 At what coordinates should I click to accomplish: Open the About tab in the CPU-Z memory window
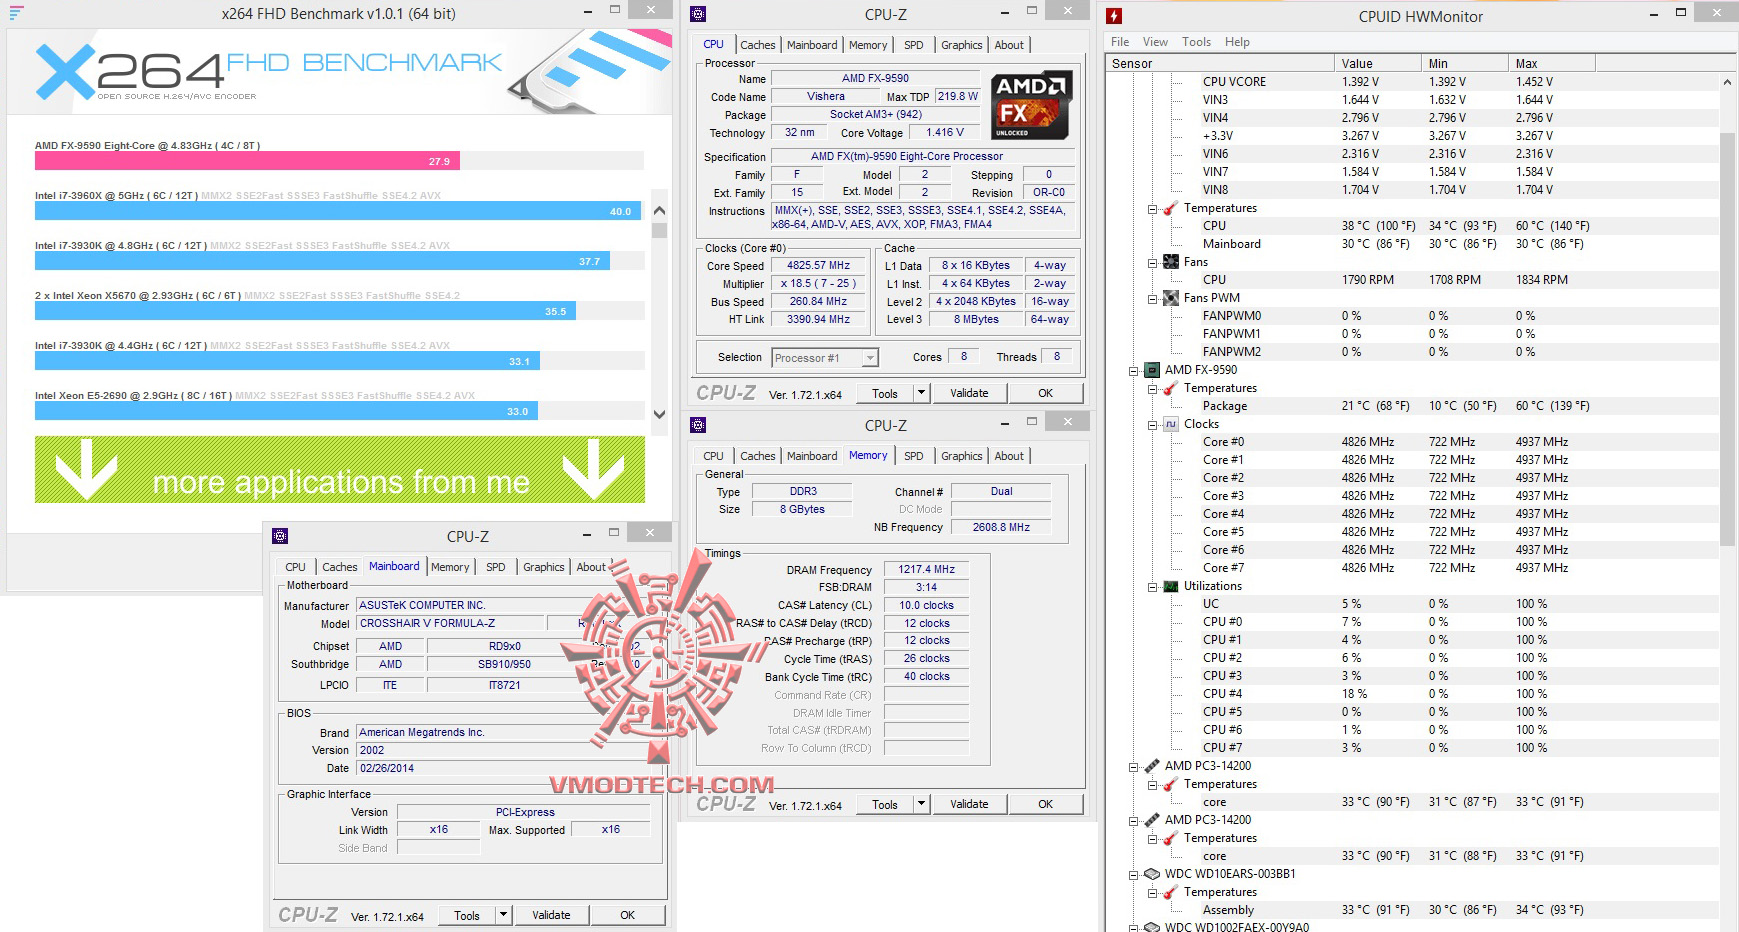(x=1009, y=456)
